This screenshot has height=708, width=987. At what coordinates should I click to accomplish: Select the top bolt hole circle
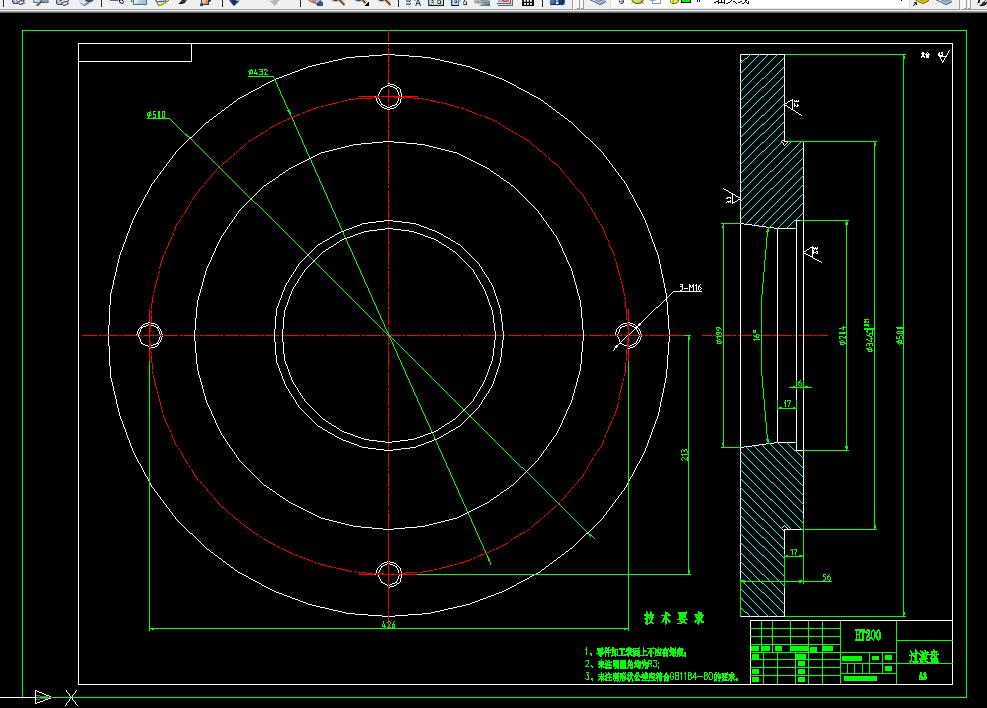(x=389, y=97)
